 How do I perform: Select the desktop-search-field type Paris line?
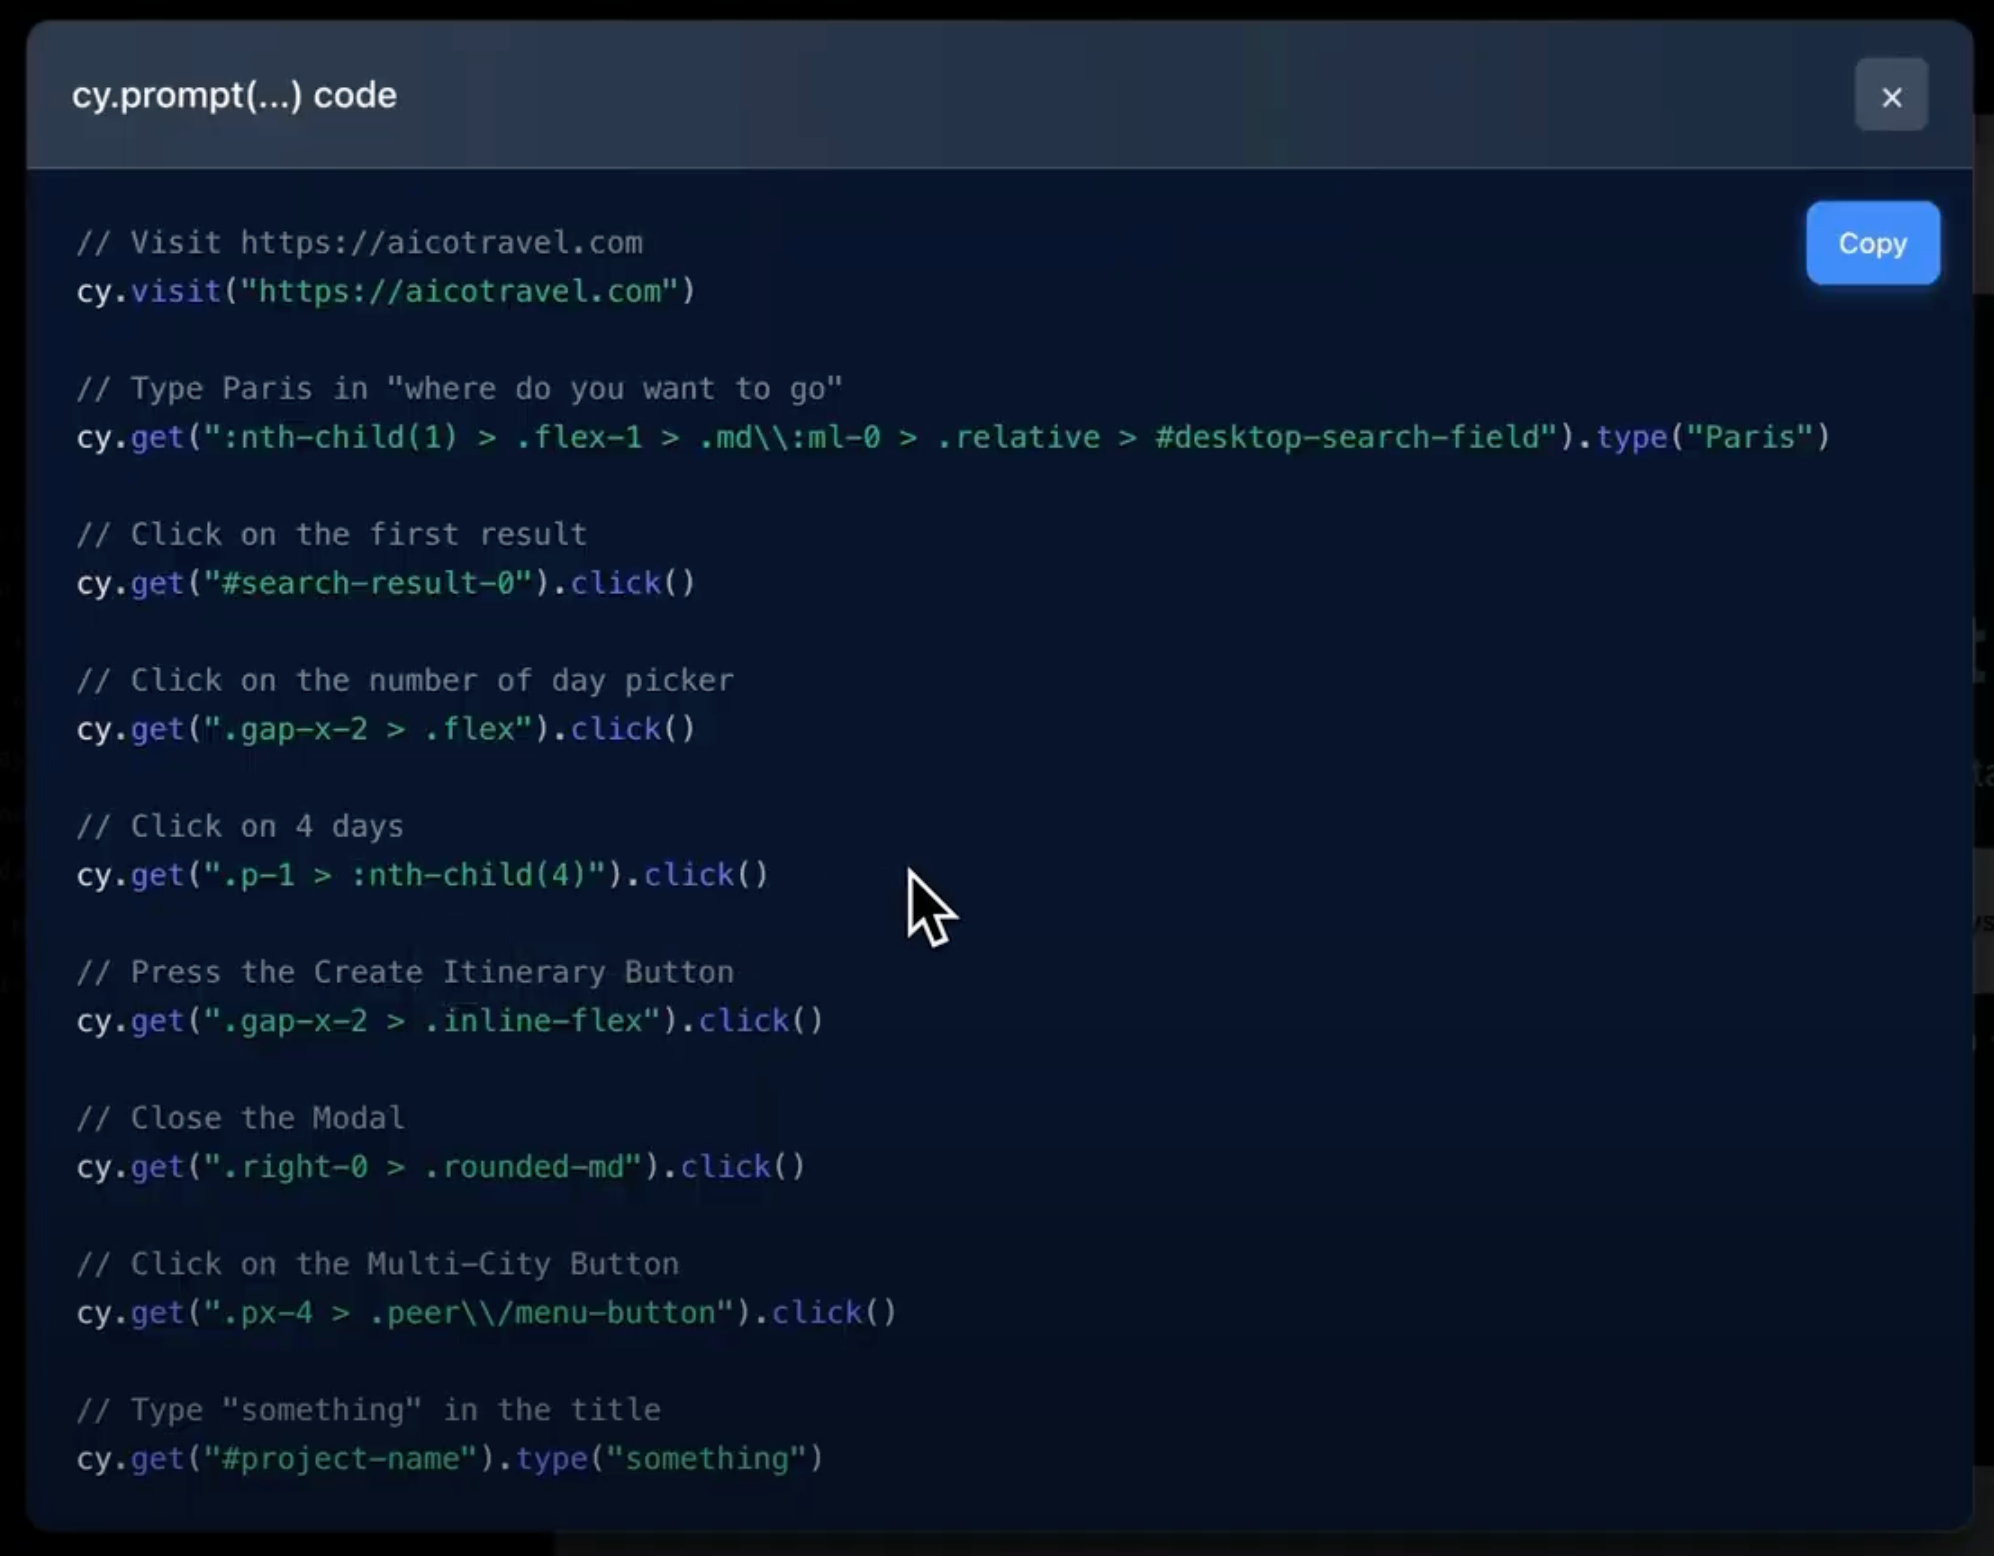(952, 437)
